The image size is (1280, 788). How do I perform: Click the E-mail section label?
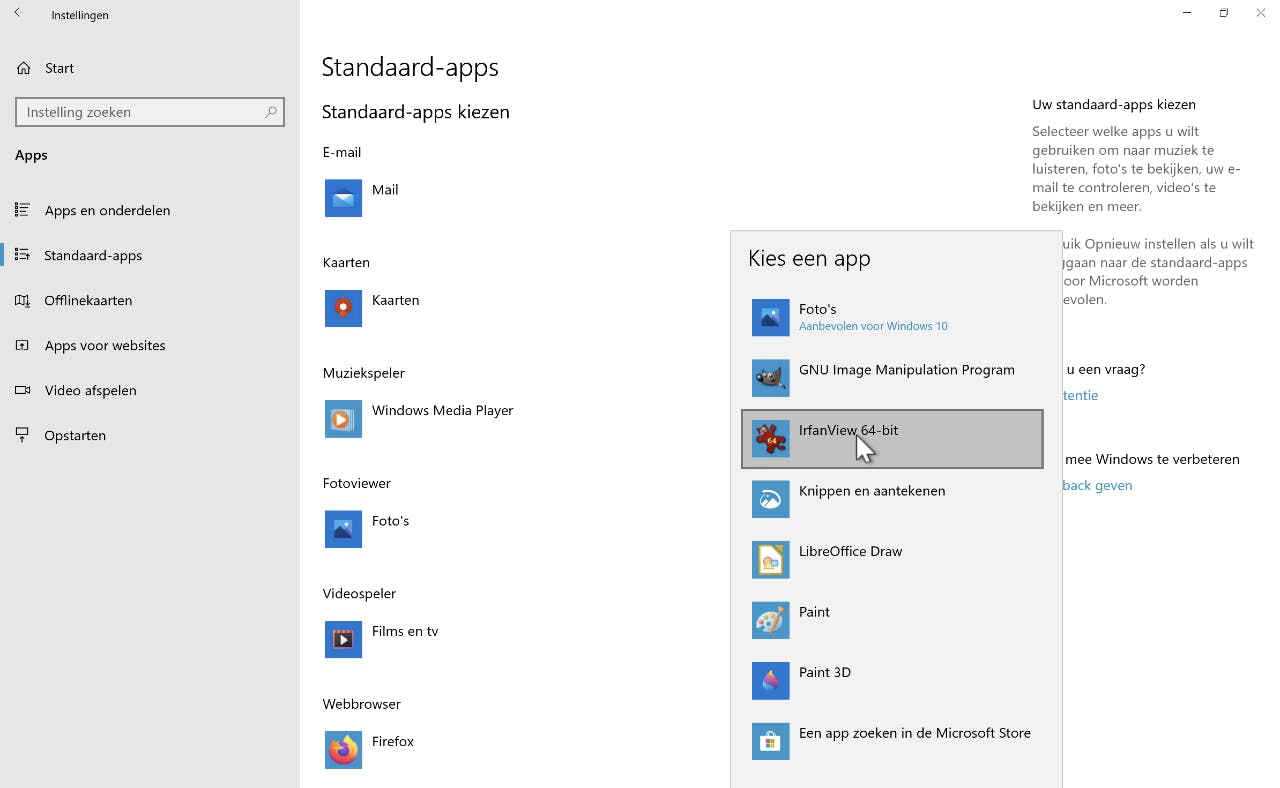pos(342,152)
